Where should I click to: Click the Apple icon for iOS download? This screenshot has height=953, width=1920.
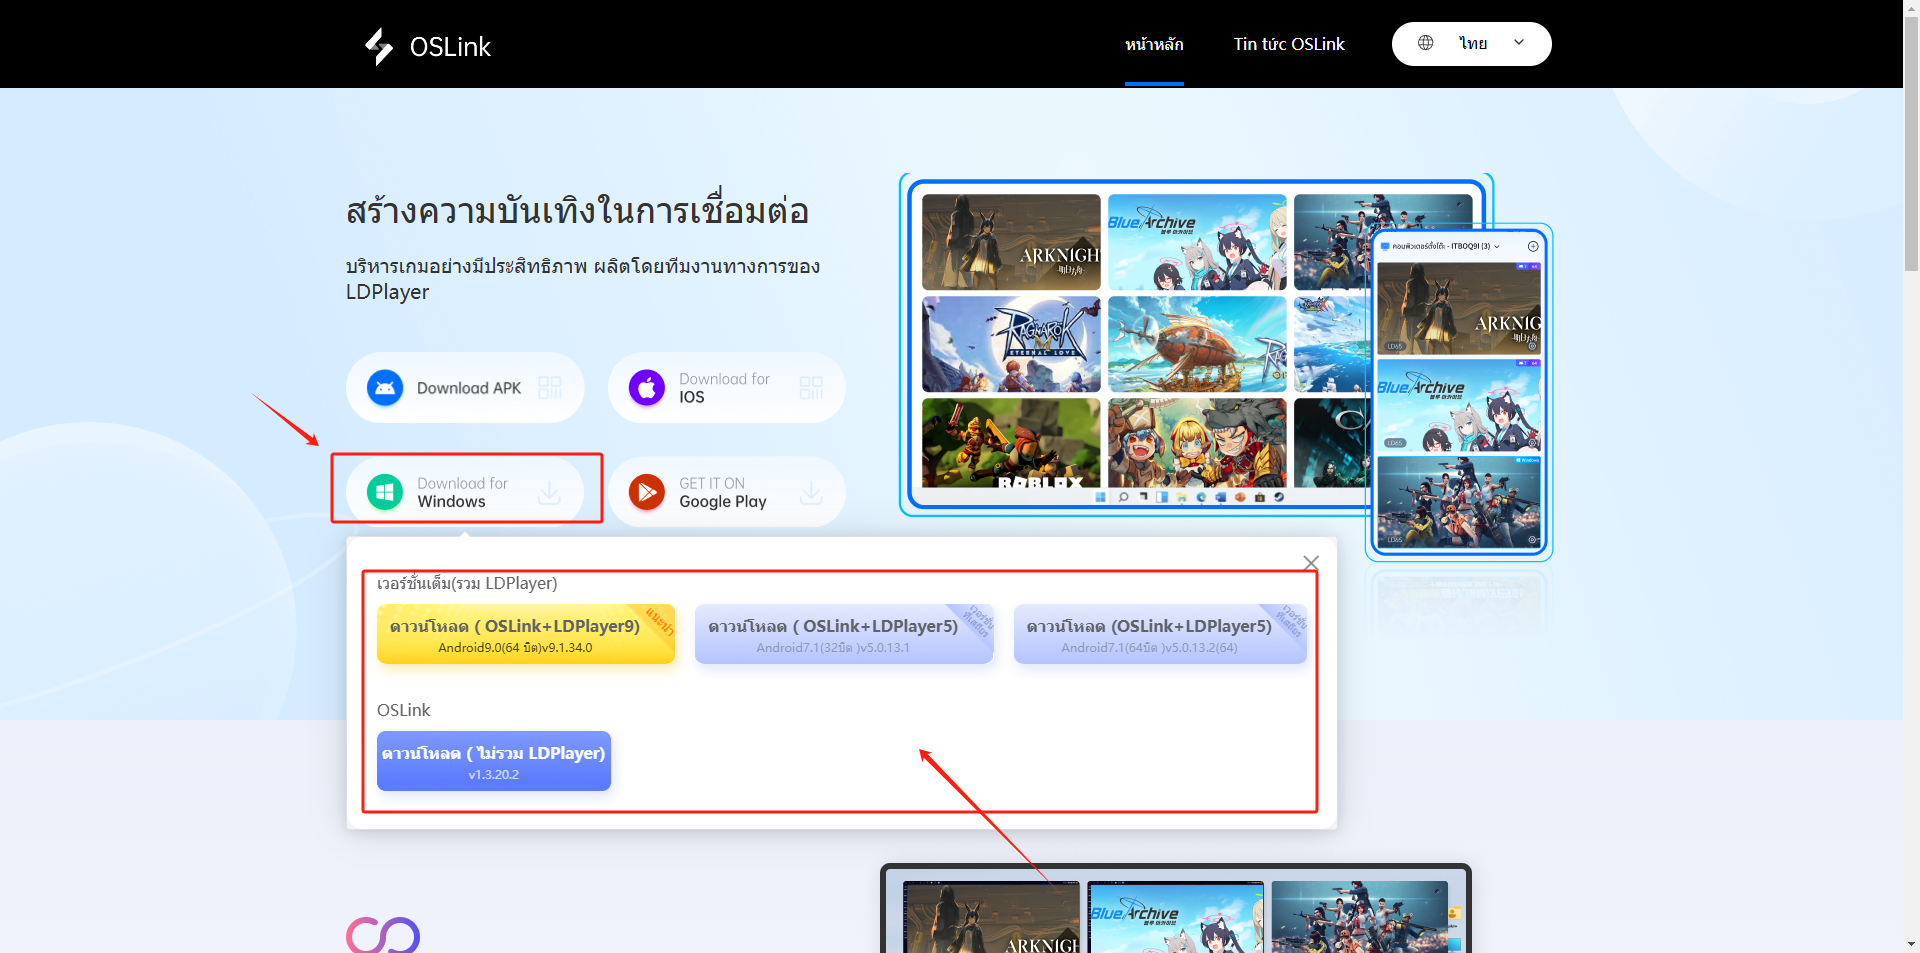coord(647,388)
